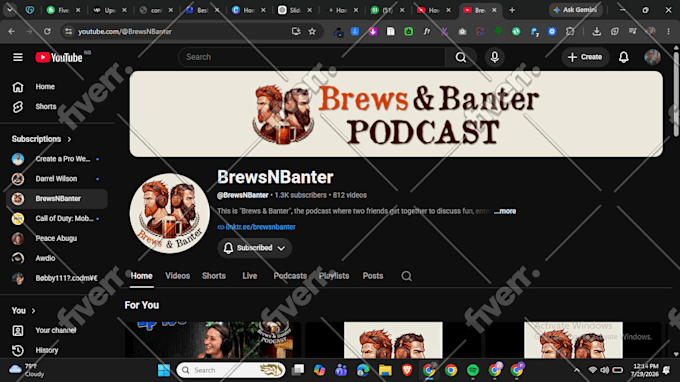This screenshot has height=382, width=680.
Task: Click the 812 videos text
Action: click(350, 196)
